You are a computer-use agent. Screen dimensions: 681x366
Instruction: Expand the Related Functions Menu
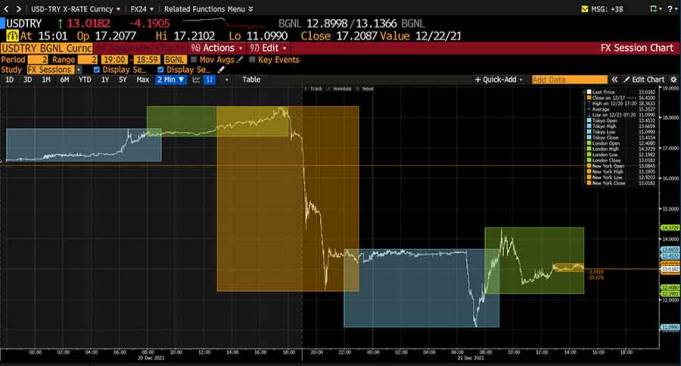(208, 9)
